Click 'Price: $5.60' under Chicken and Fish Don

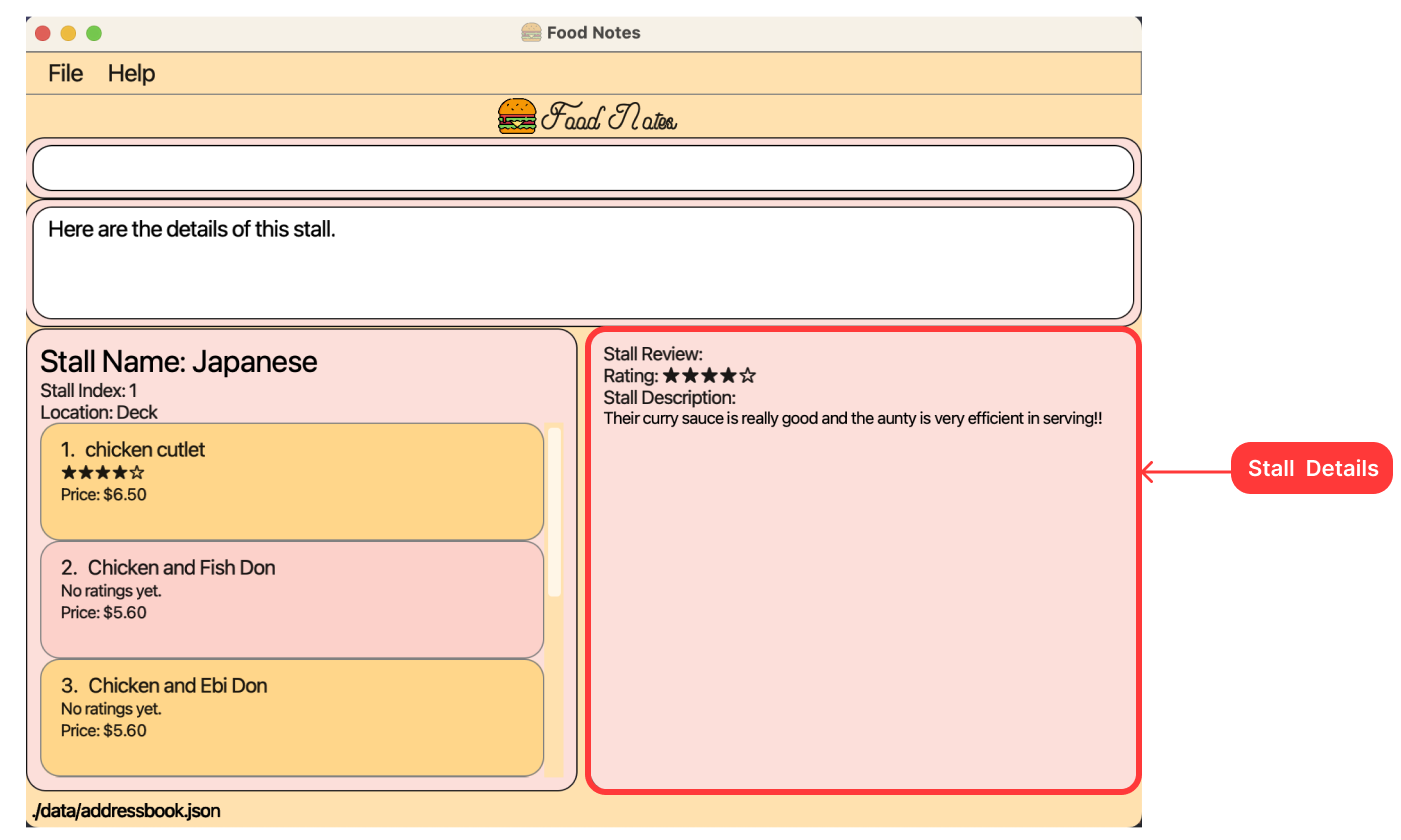coord(104,612)
